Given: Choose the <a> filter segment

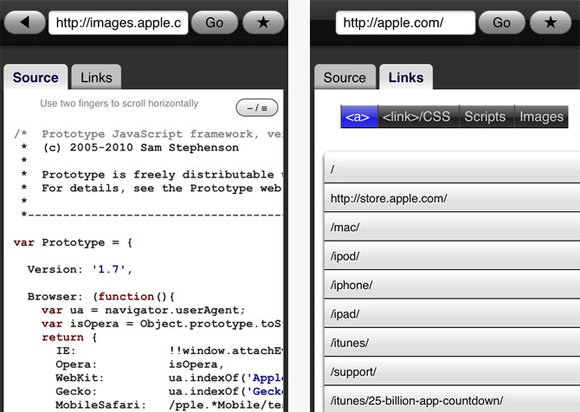Looking at the screenshot, I should pyautogui.click(x=359, y=116).
